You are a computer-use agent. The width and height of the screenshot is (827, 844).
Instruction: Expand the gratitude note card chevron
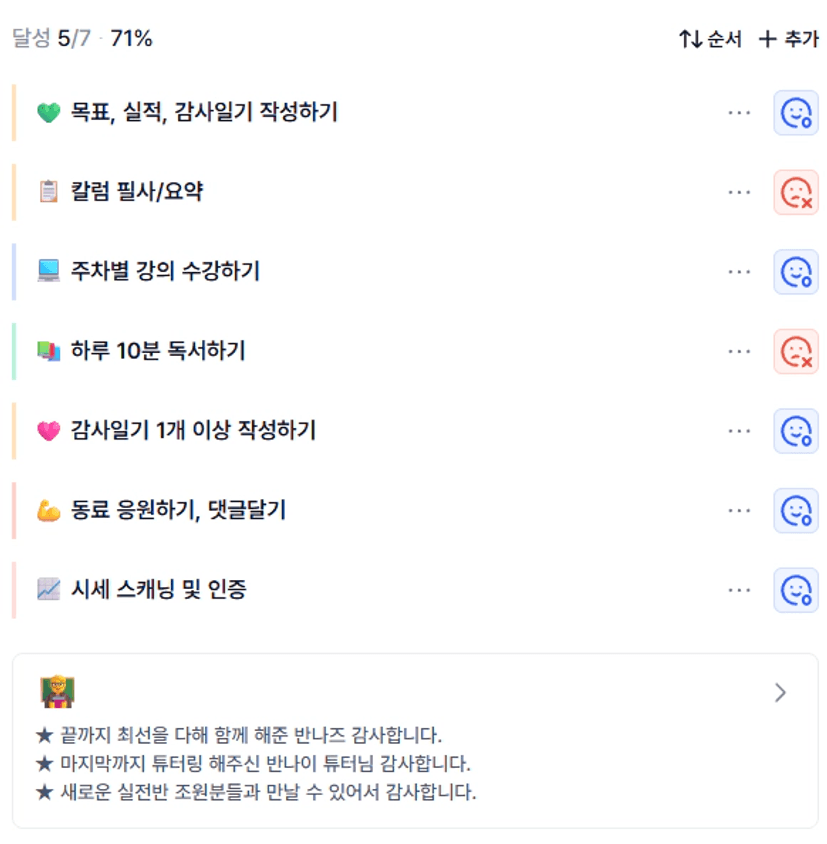coord(781,693)
